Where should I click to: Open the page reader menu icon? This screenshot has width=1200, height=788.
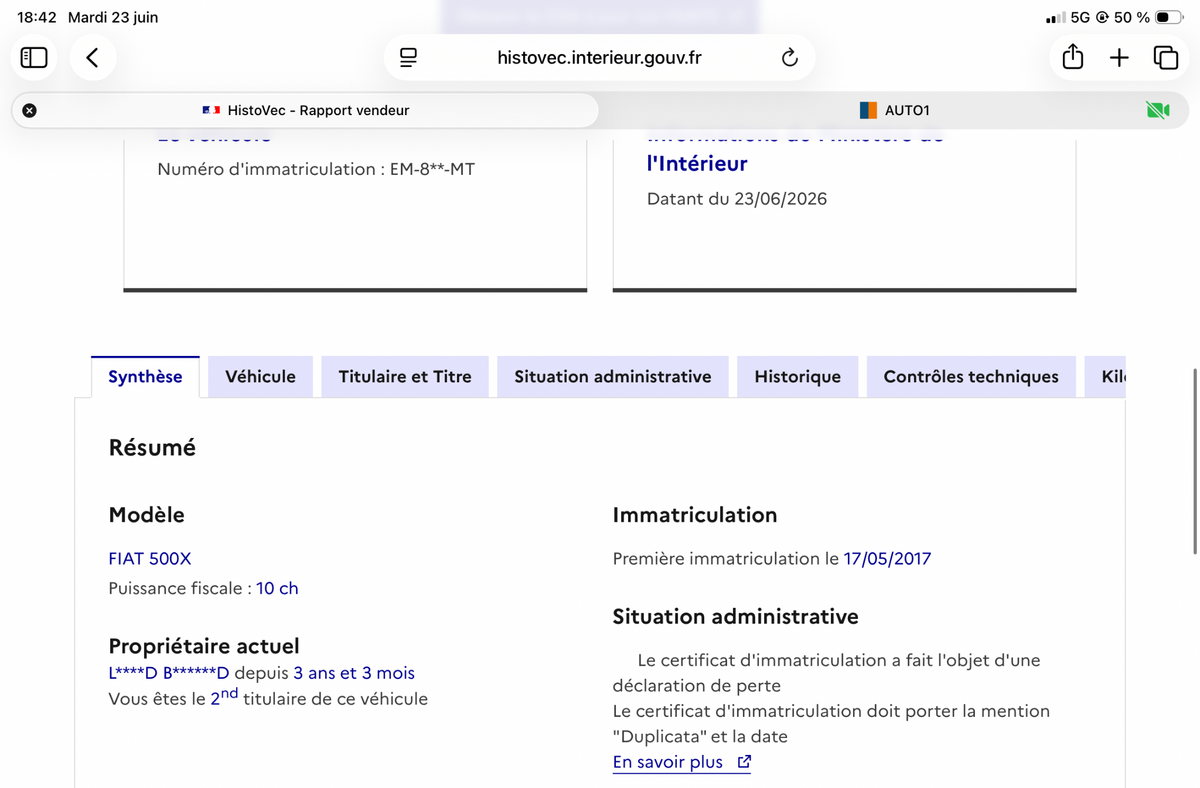[x=408, y=58]
